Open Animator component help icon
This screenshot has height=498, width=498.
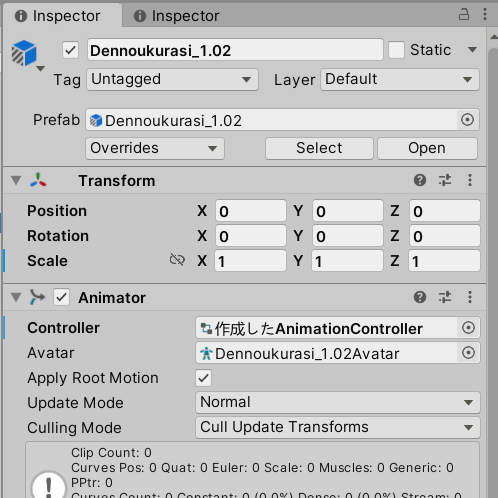(420, 297)
